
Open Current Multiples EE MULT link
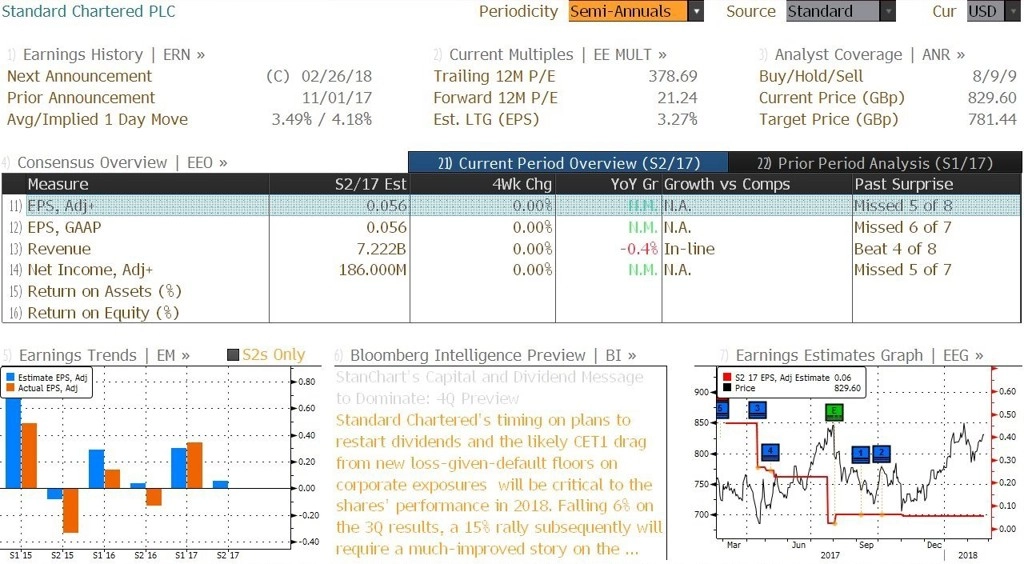click(551, 55)
